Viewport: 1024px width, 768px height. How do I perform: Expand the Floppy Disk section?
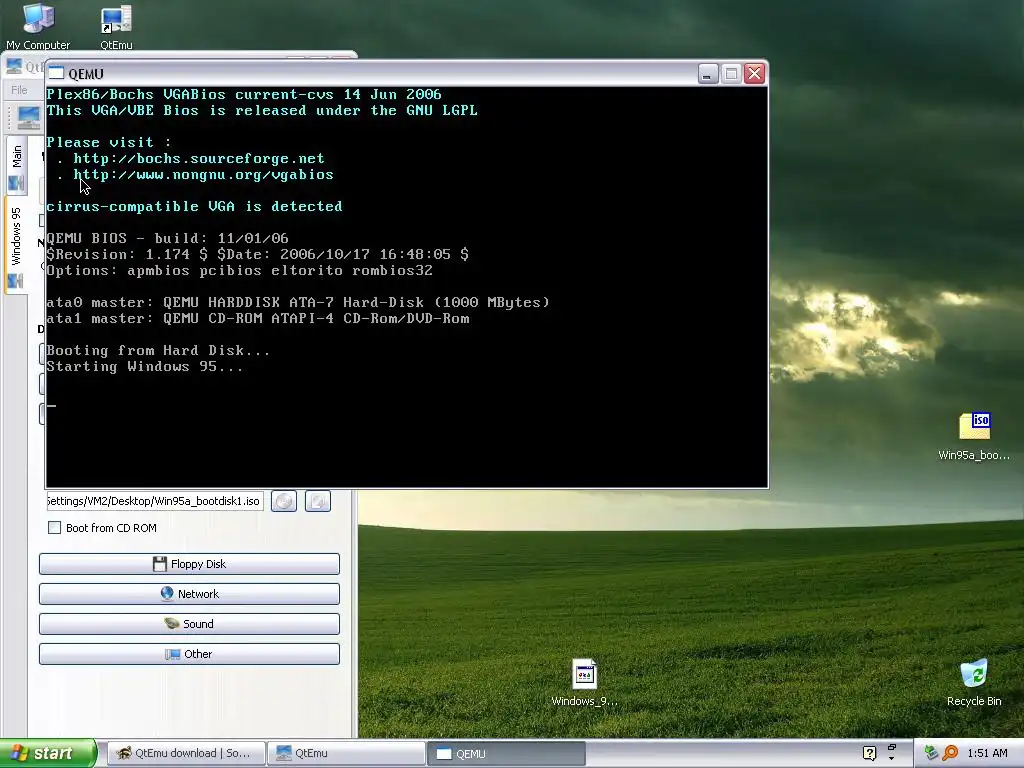[x=189, y=564]
